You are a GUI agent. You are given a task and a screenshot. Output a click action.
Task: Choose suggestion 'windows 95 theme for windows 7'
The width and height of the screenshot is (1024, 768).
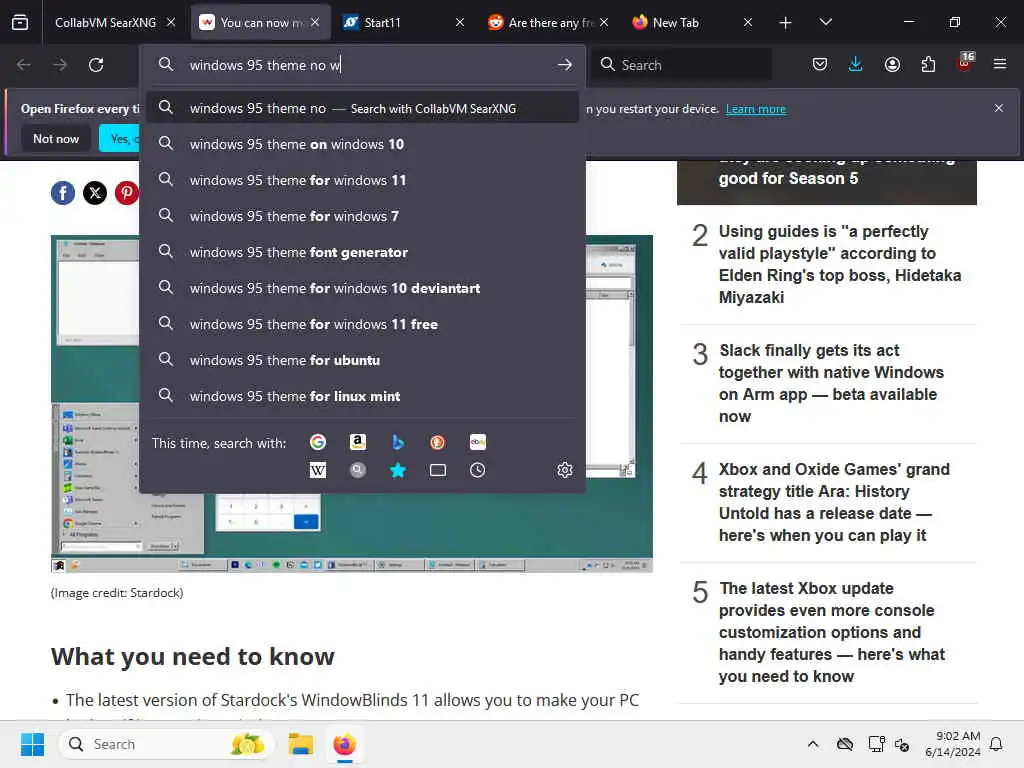point(362,216)
